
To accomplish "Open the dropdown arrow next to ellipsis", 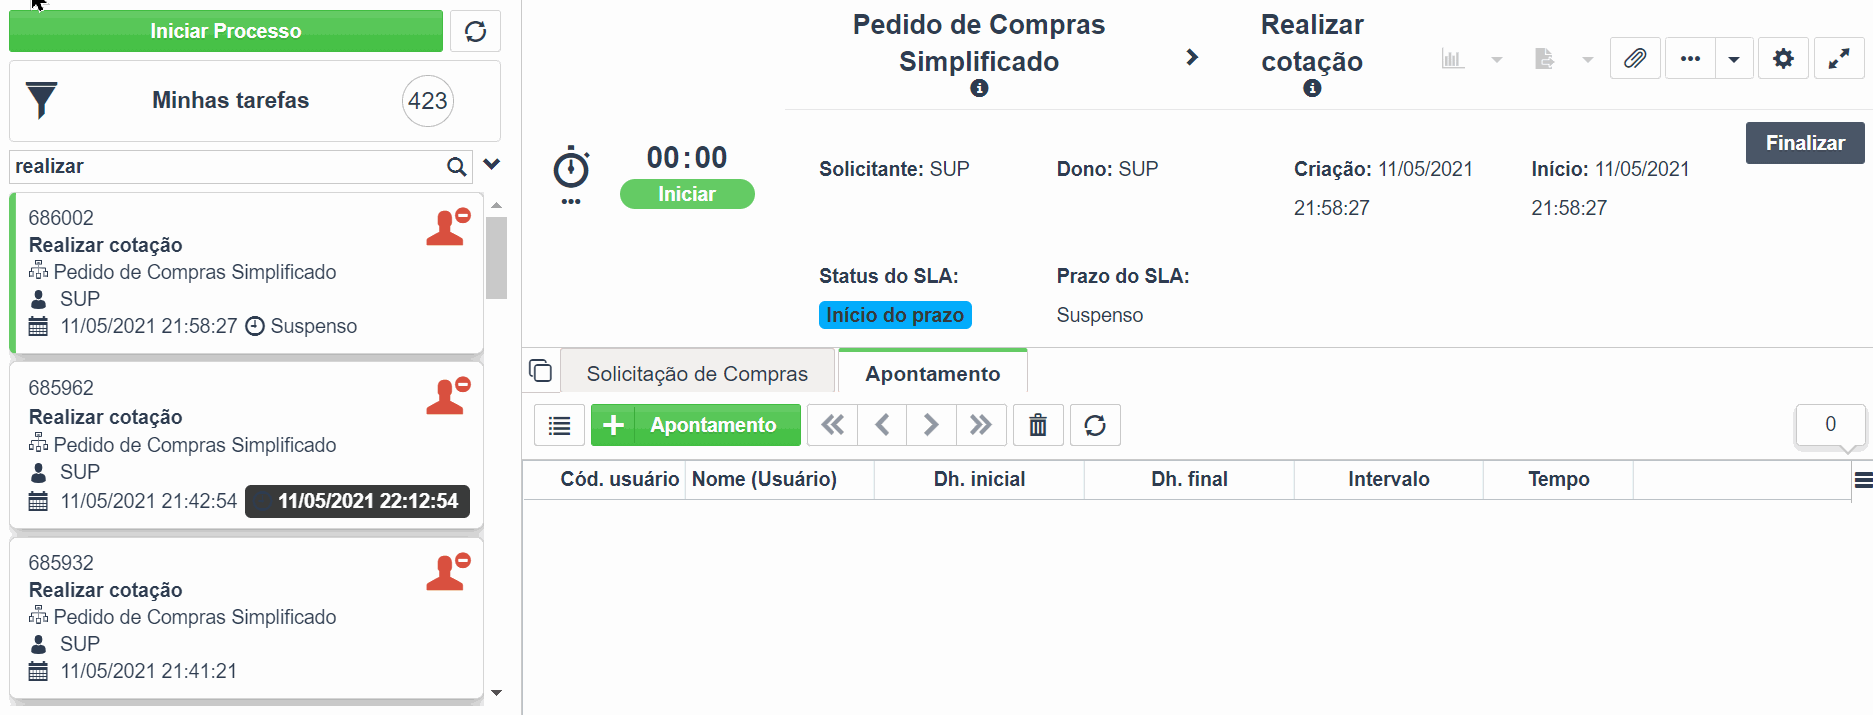I will (x=1734, y=59).
